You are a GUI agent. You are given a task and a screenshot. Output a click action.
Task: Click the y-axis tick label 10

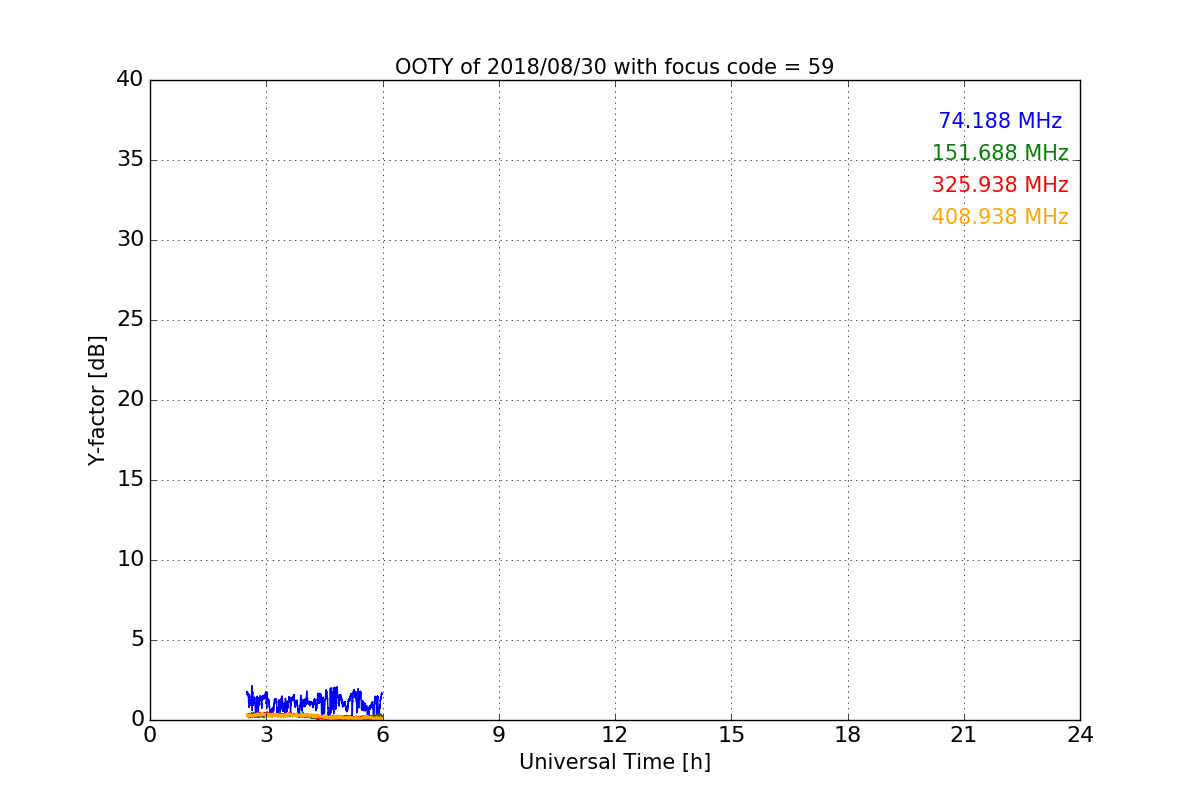point(130,560)
